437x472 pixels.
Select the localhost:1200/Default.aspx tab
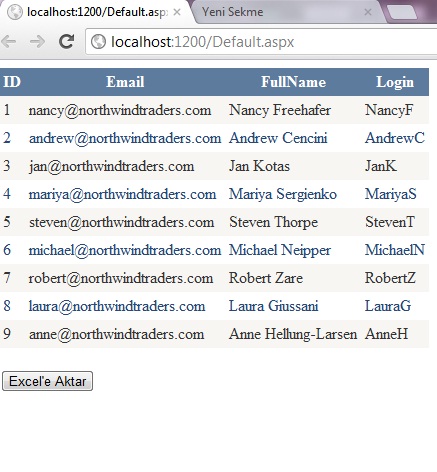95,12
